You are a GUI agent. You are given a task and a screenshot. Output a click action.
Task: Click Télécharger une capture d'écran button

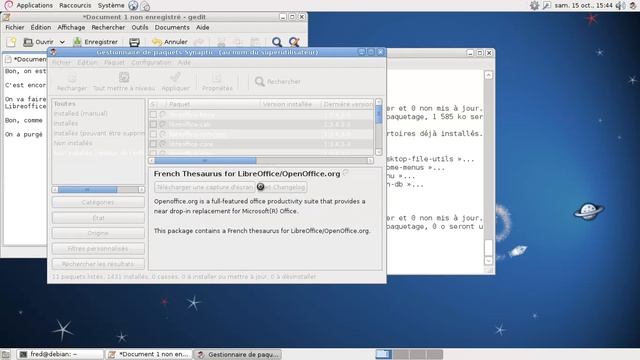[204, 187]
